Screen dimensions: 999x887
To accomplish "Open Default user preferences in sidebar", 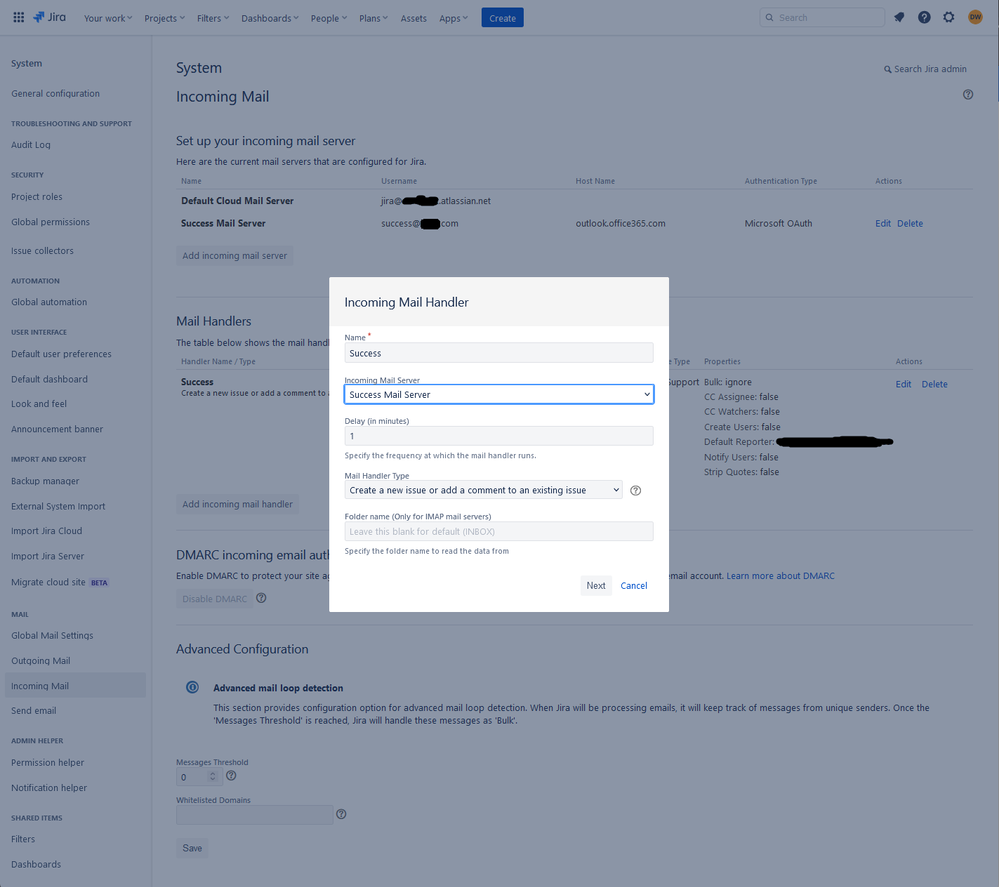I will (x=61, y=354).
